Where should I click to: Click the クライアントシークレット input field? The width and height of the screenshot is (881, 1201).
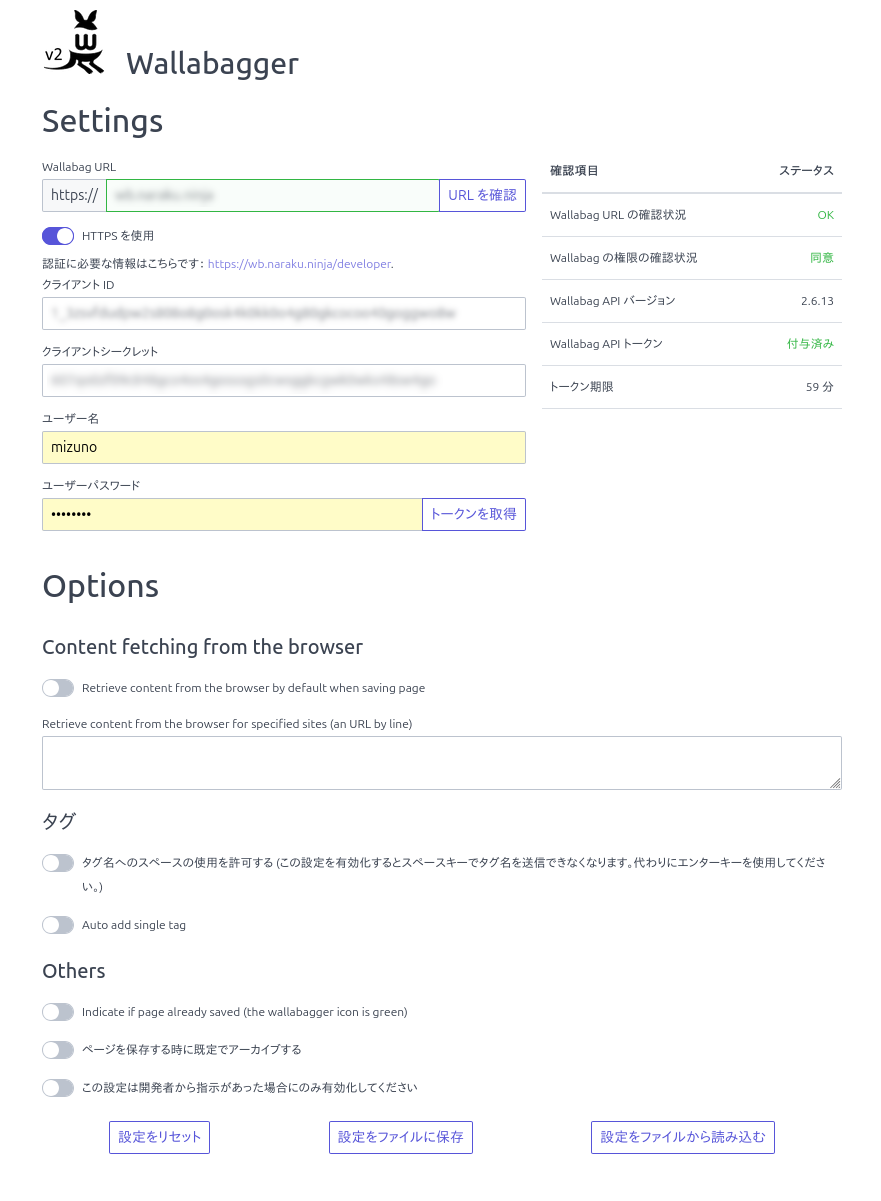[x=283, y=381]
